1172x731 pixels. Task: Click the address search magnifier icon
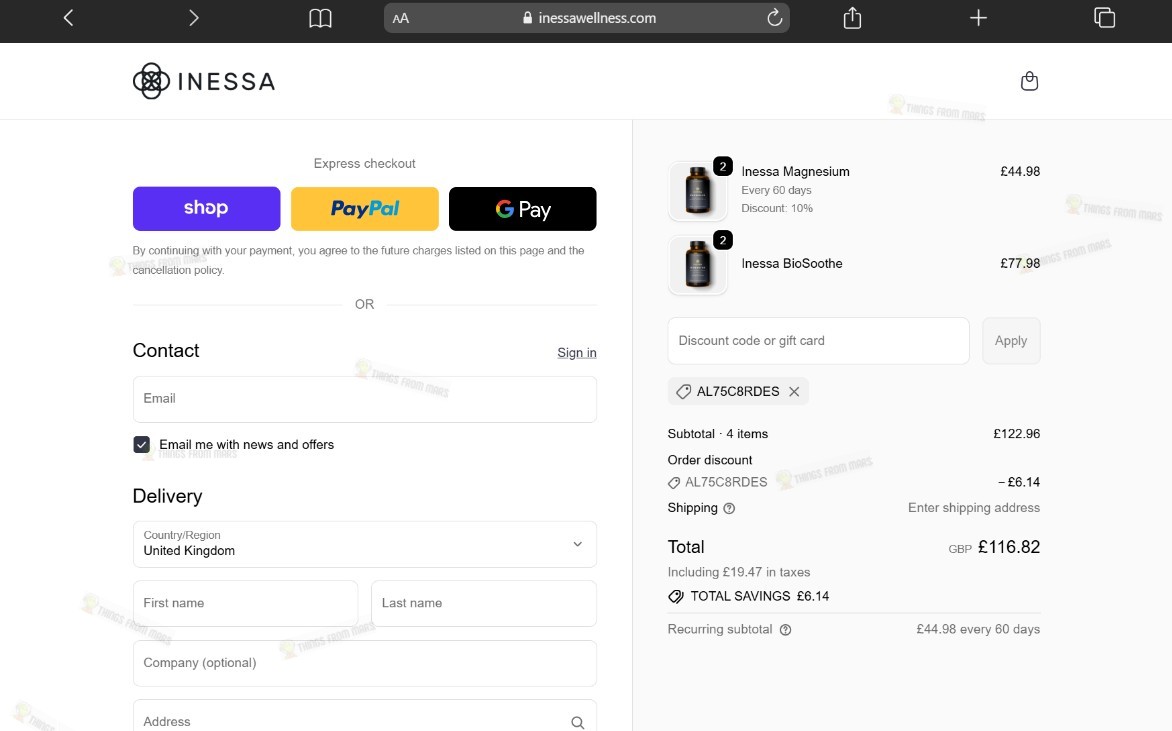point(577,722)
